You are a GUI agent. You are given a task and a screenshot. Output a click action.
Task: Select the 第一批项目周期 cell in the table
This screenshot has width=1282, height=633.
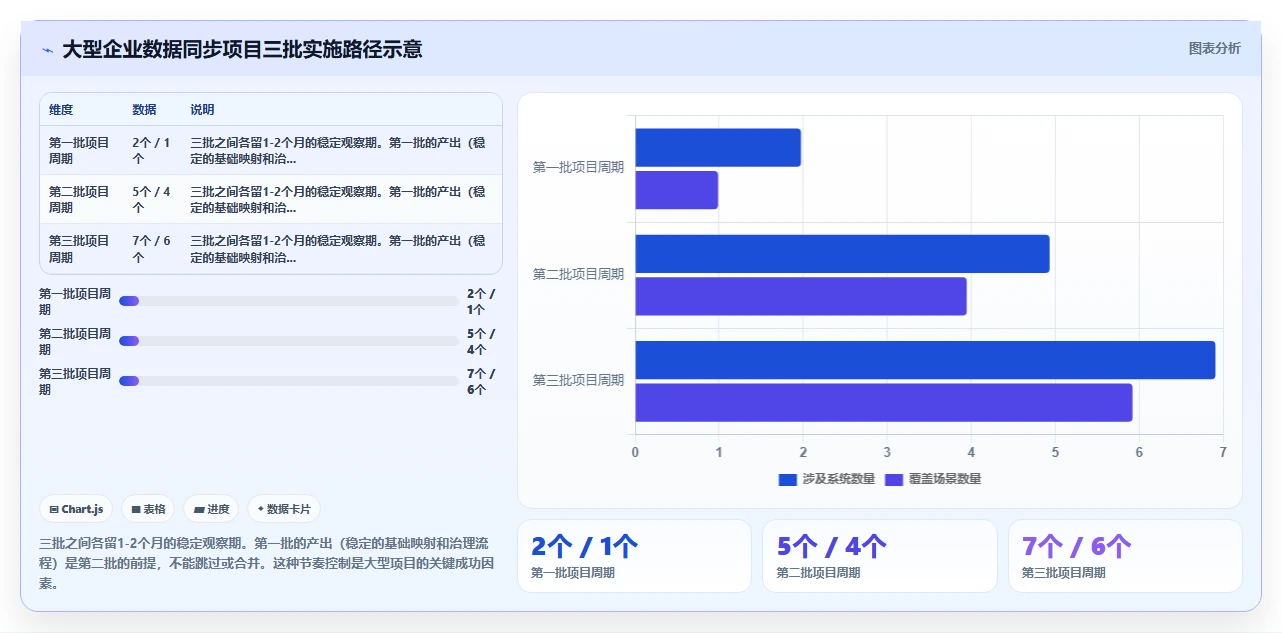[80, 151]
